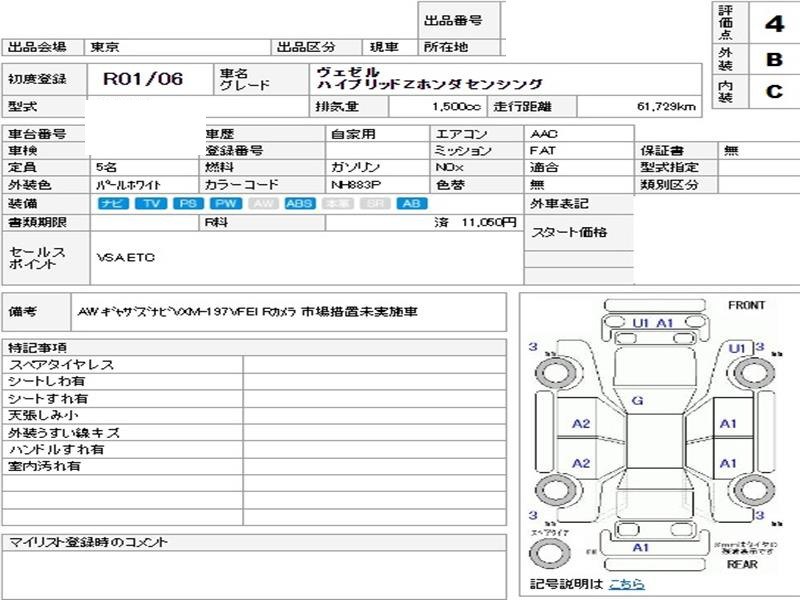800x600 pixels.
Task: Click the greyed-out 本革 equipment badge
Action: 338,204
